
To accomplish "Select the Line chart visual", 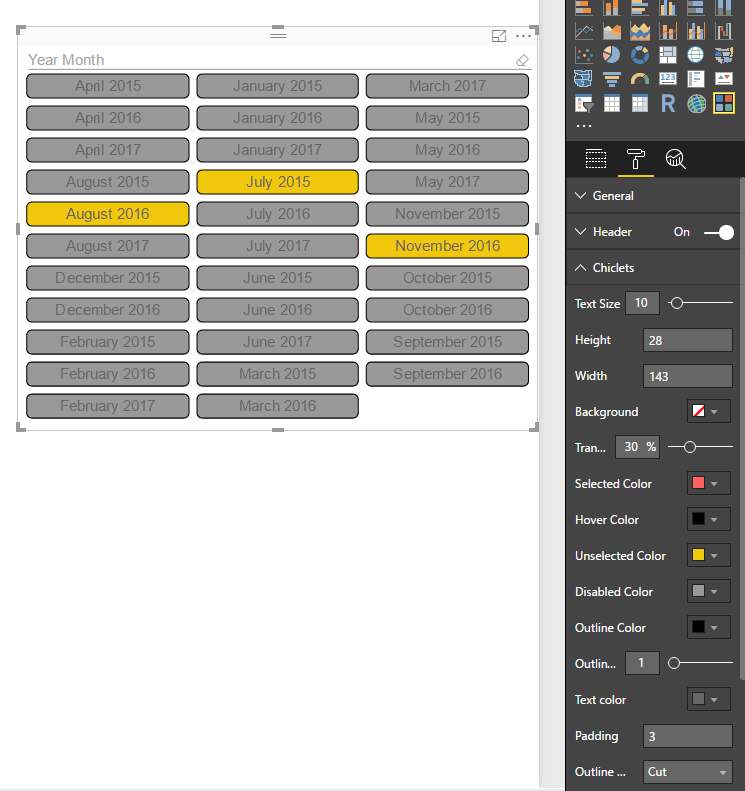I will click(x=584, y=32).
